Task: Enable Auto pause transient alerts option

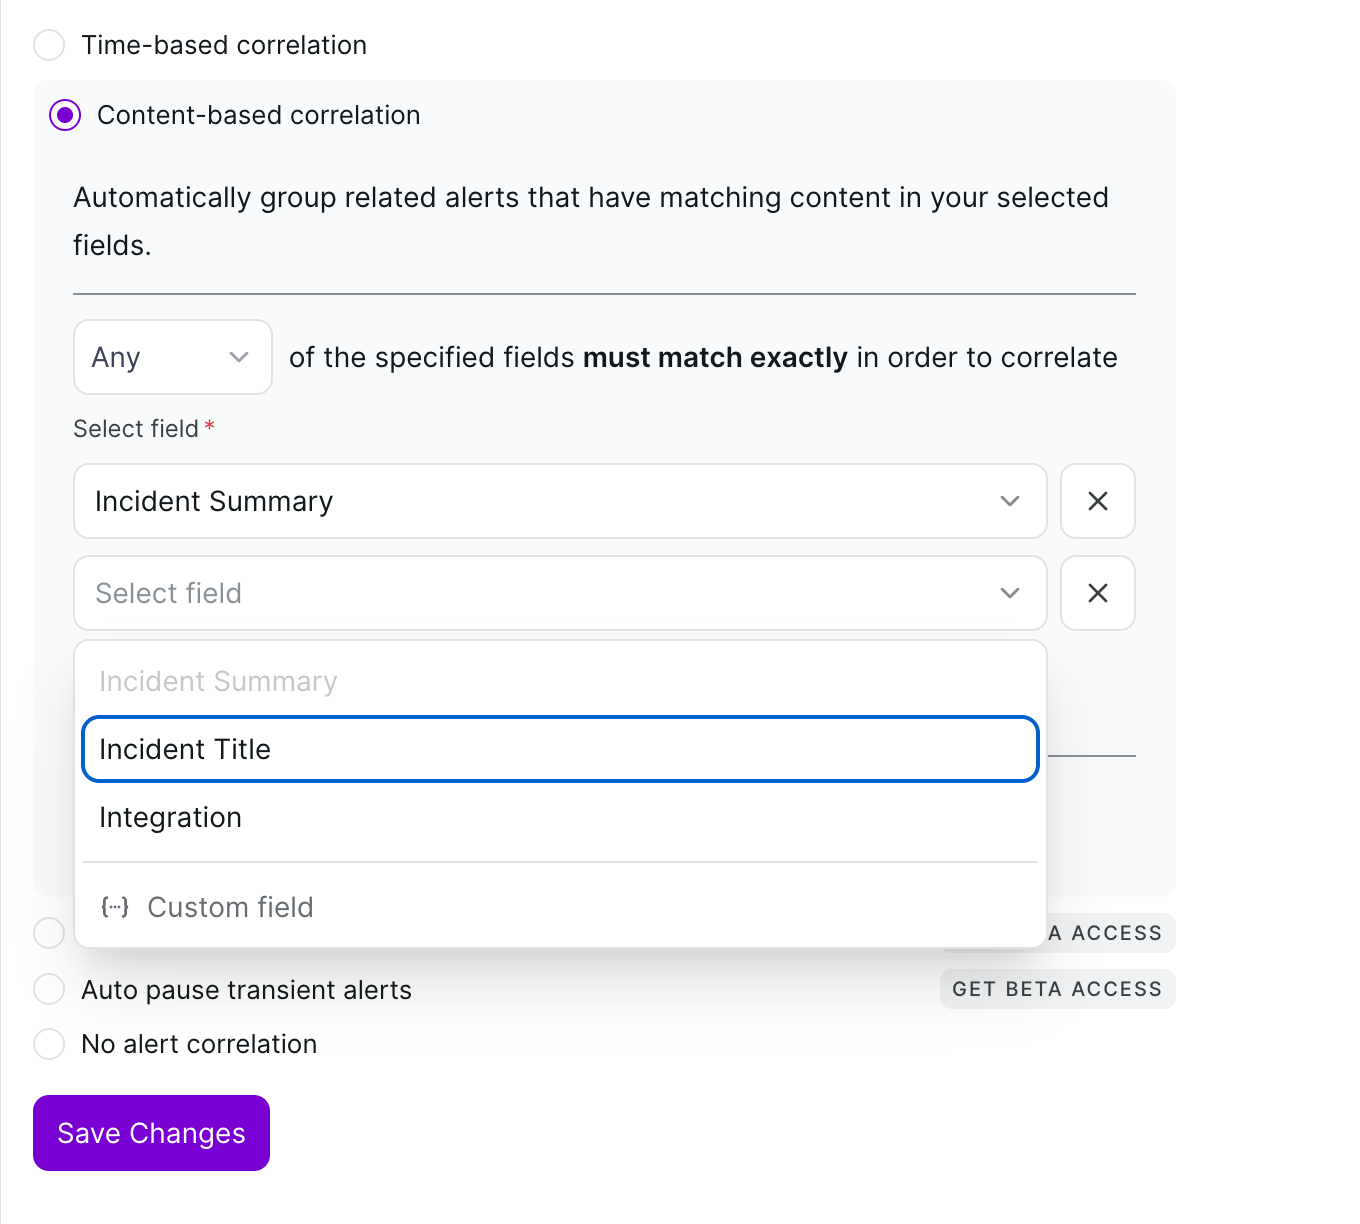Action: pyautogui.click(x=49, y=989)
